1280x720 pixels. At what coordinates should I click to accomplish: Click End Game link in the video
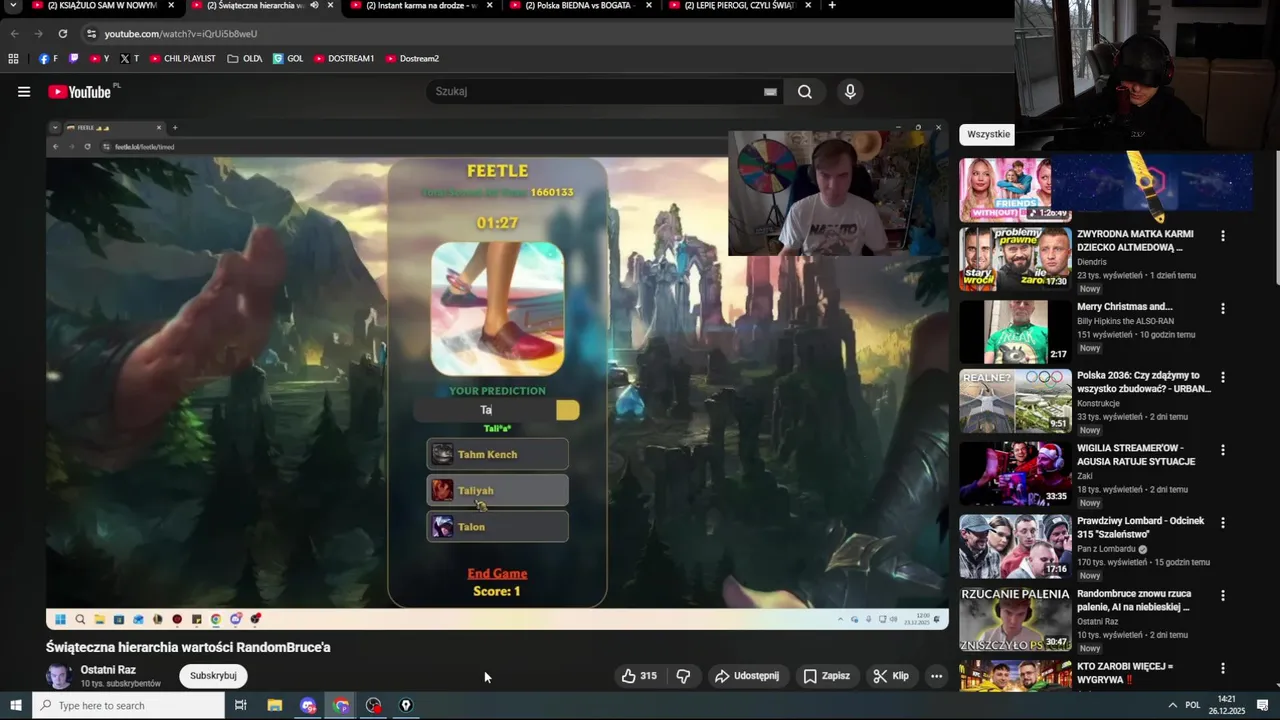(497, 574)
